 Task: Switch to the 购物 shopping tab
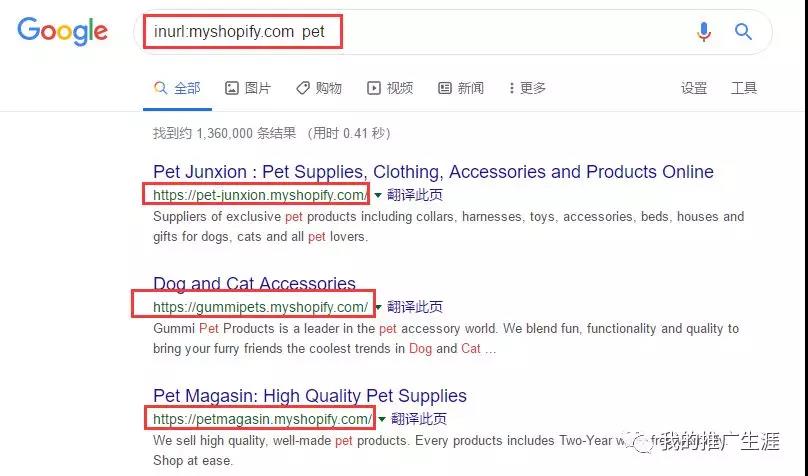(x=319, y=88)
